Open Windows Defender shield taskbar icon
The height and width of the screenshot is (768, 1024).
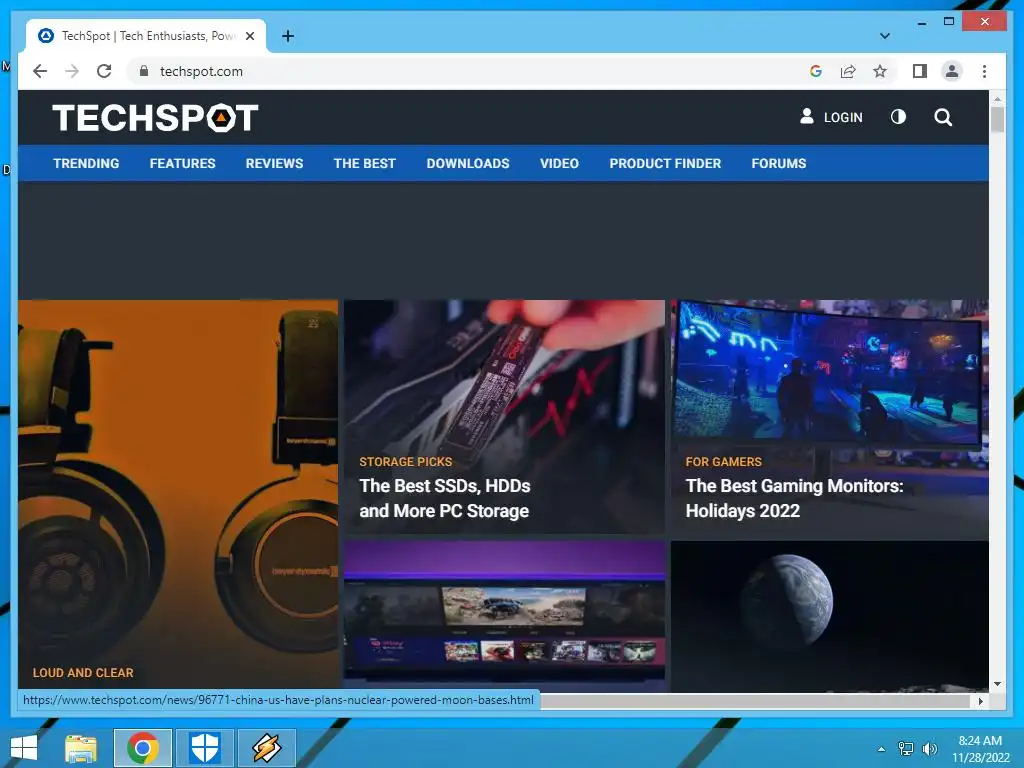204,748
